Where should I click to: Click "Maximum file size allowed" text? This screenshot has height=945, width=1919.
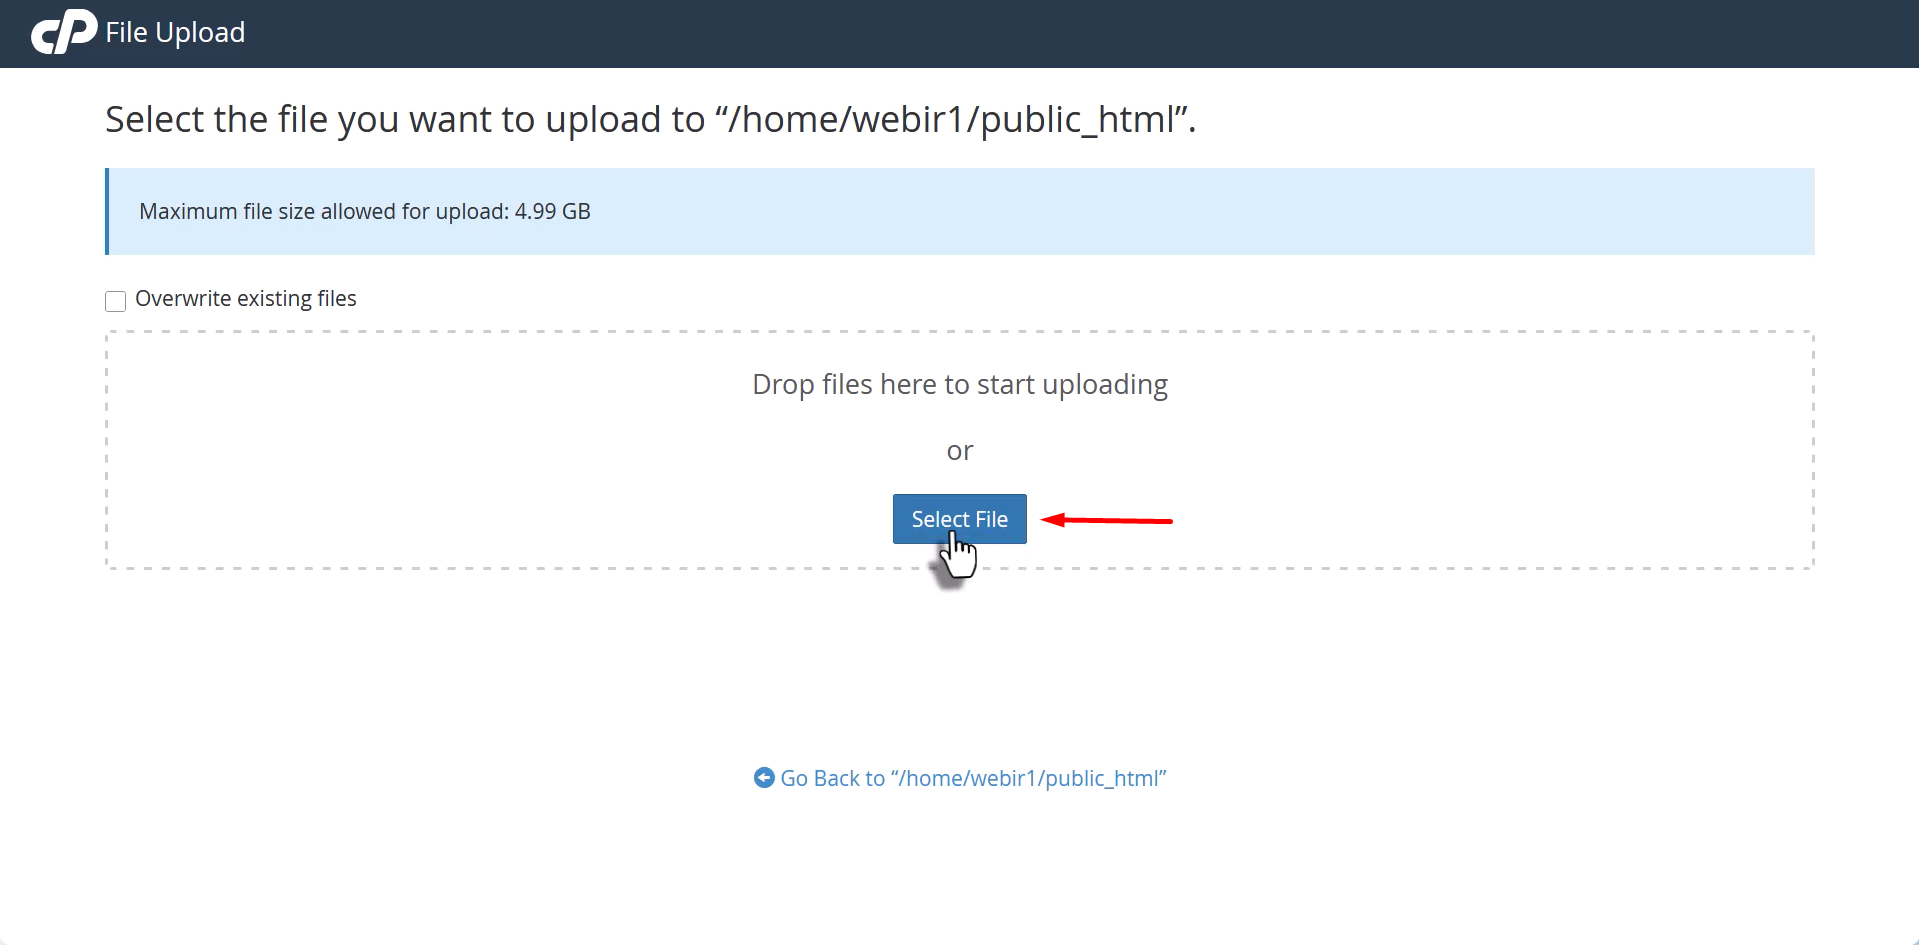click(x=268, y=212)
